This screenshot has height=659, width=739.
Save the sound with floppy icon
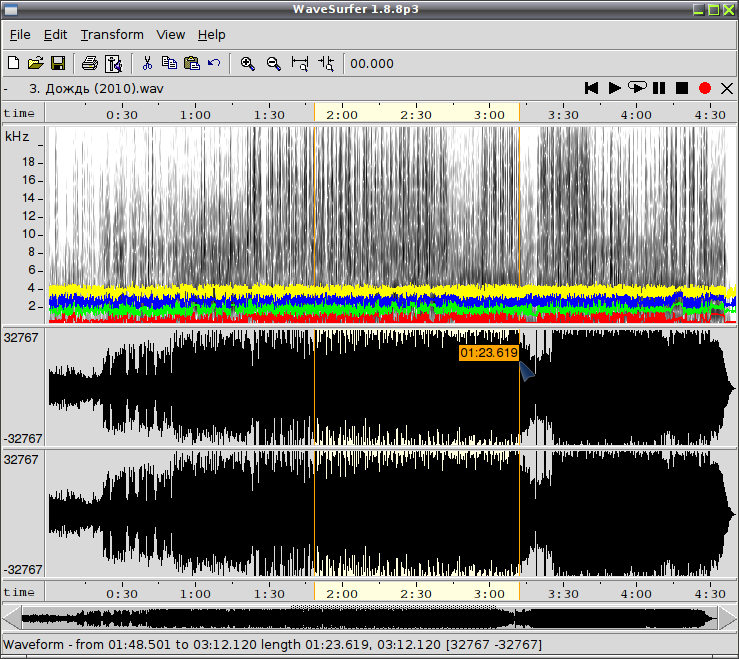(x=58, y=63)
